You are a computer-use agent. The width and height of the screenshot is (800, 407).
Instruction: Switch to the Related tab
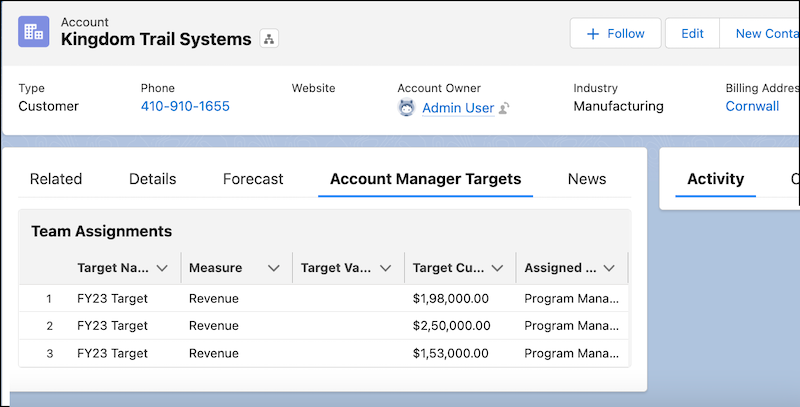(x=56, y=179)
